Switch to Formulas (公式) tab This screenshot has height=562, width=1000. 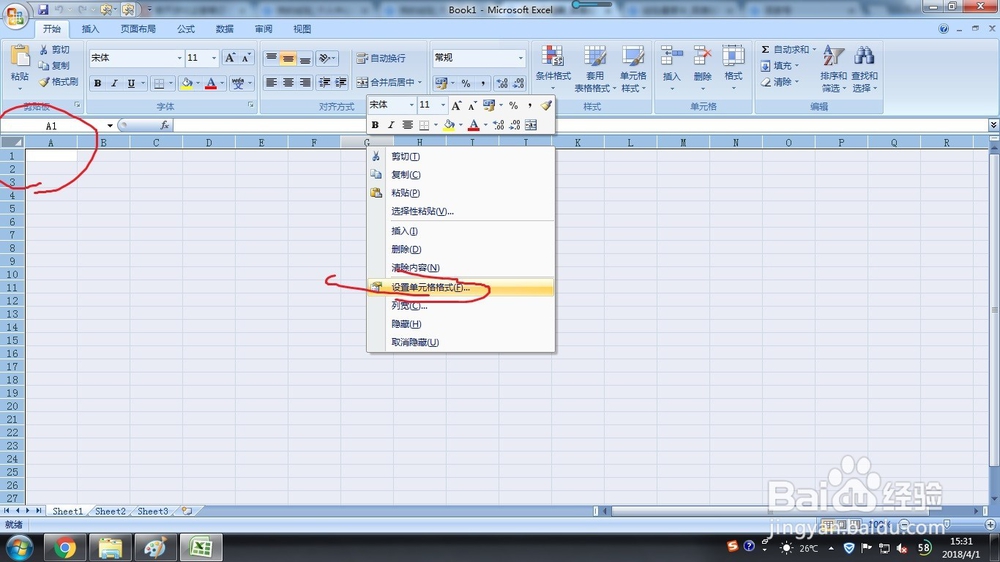click(186, 29)
